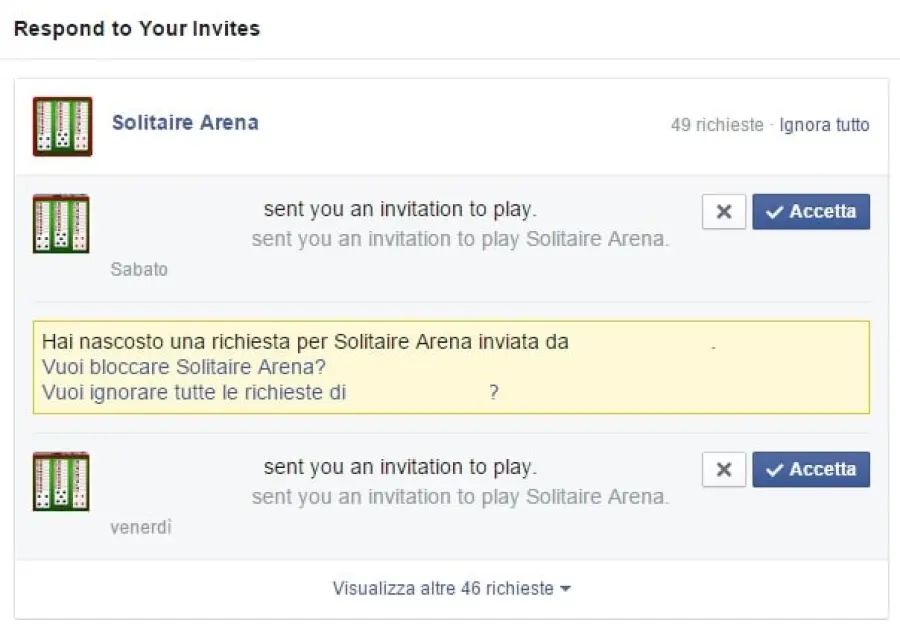The width and height of the screenshot is (900, 629).
Task: Dismiss Sabato's invite using the X icon
Action: point(723,211)
